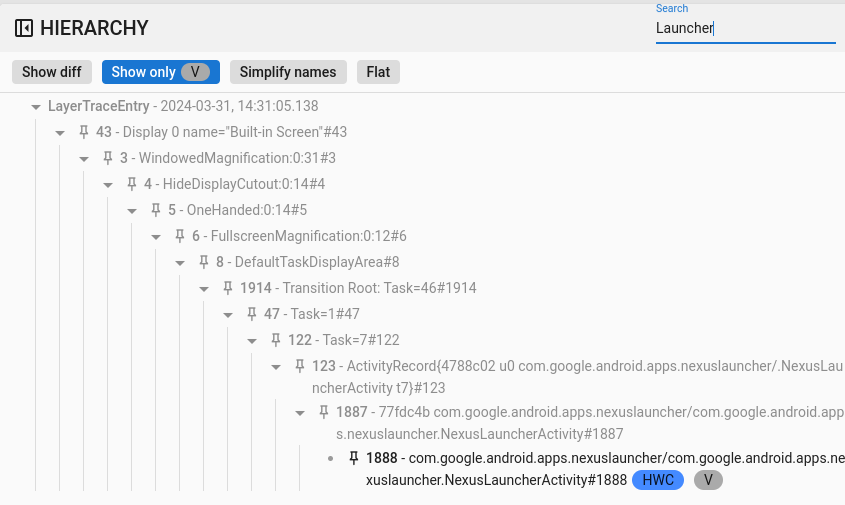
Task: Toggle the Show diff option
Action: coord(52,72)
